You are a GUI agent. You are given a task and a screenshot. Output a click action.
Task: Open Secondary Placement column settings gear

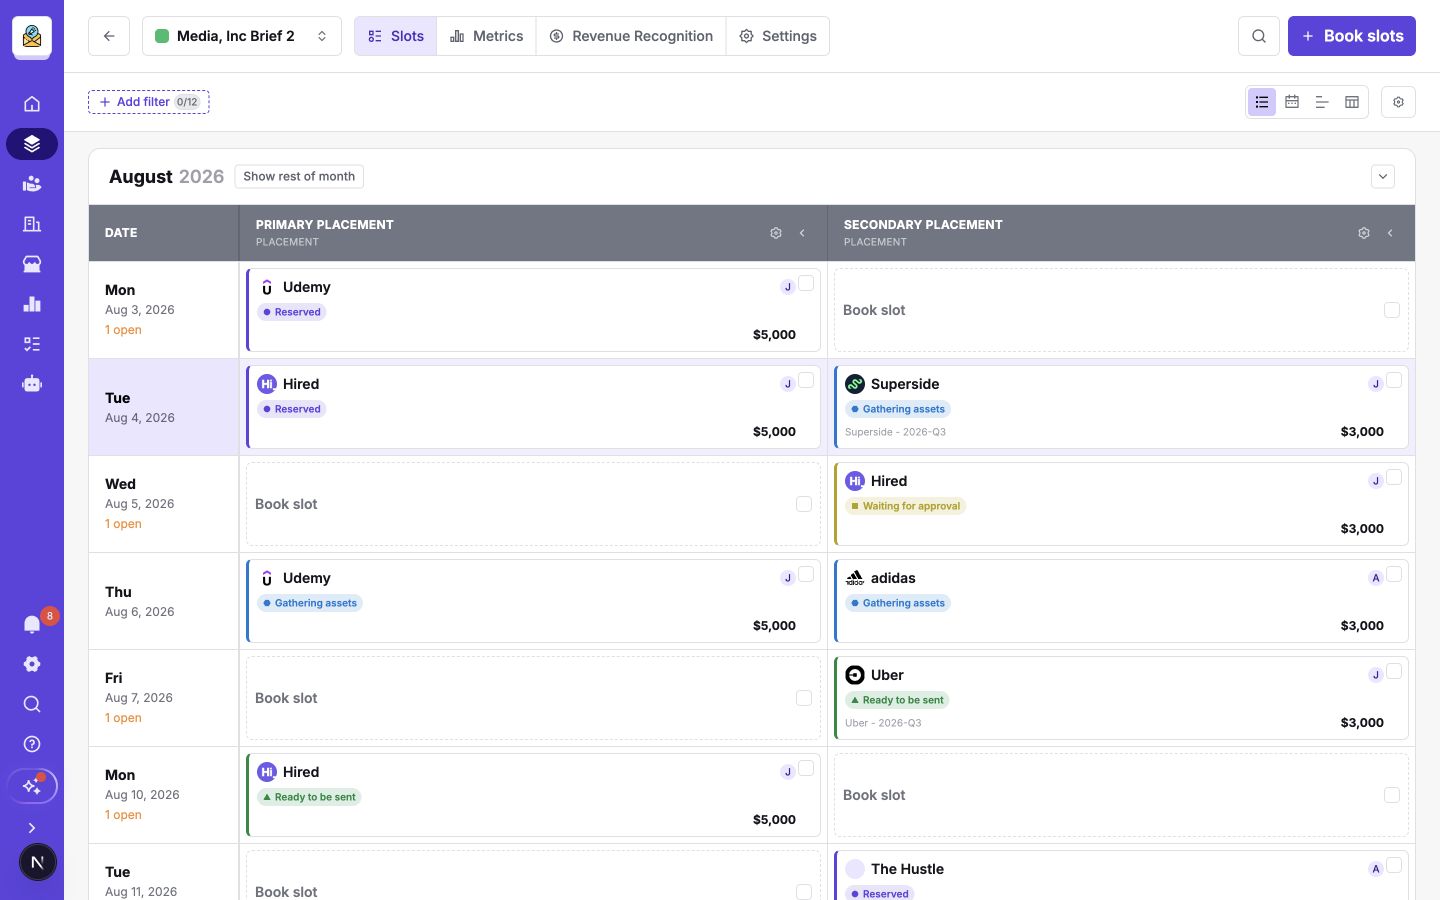click(1364, 233)
